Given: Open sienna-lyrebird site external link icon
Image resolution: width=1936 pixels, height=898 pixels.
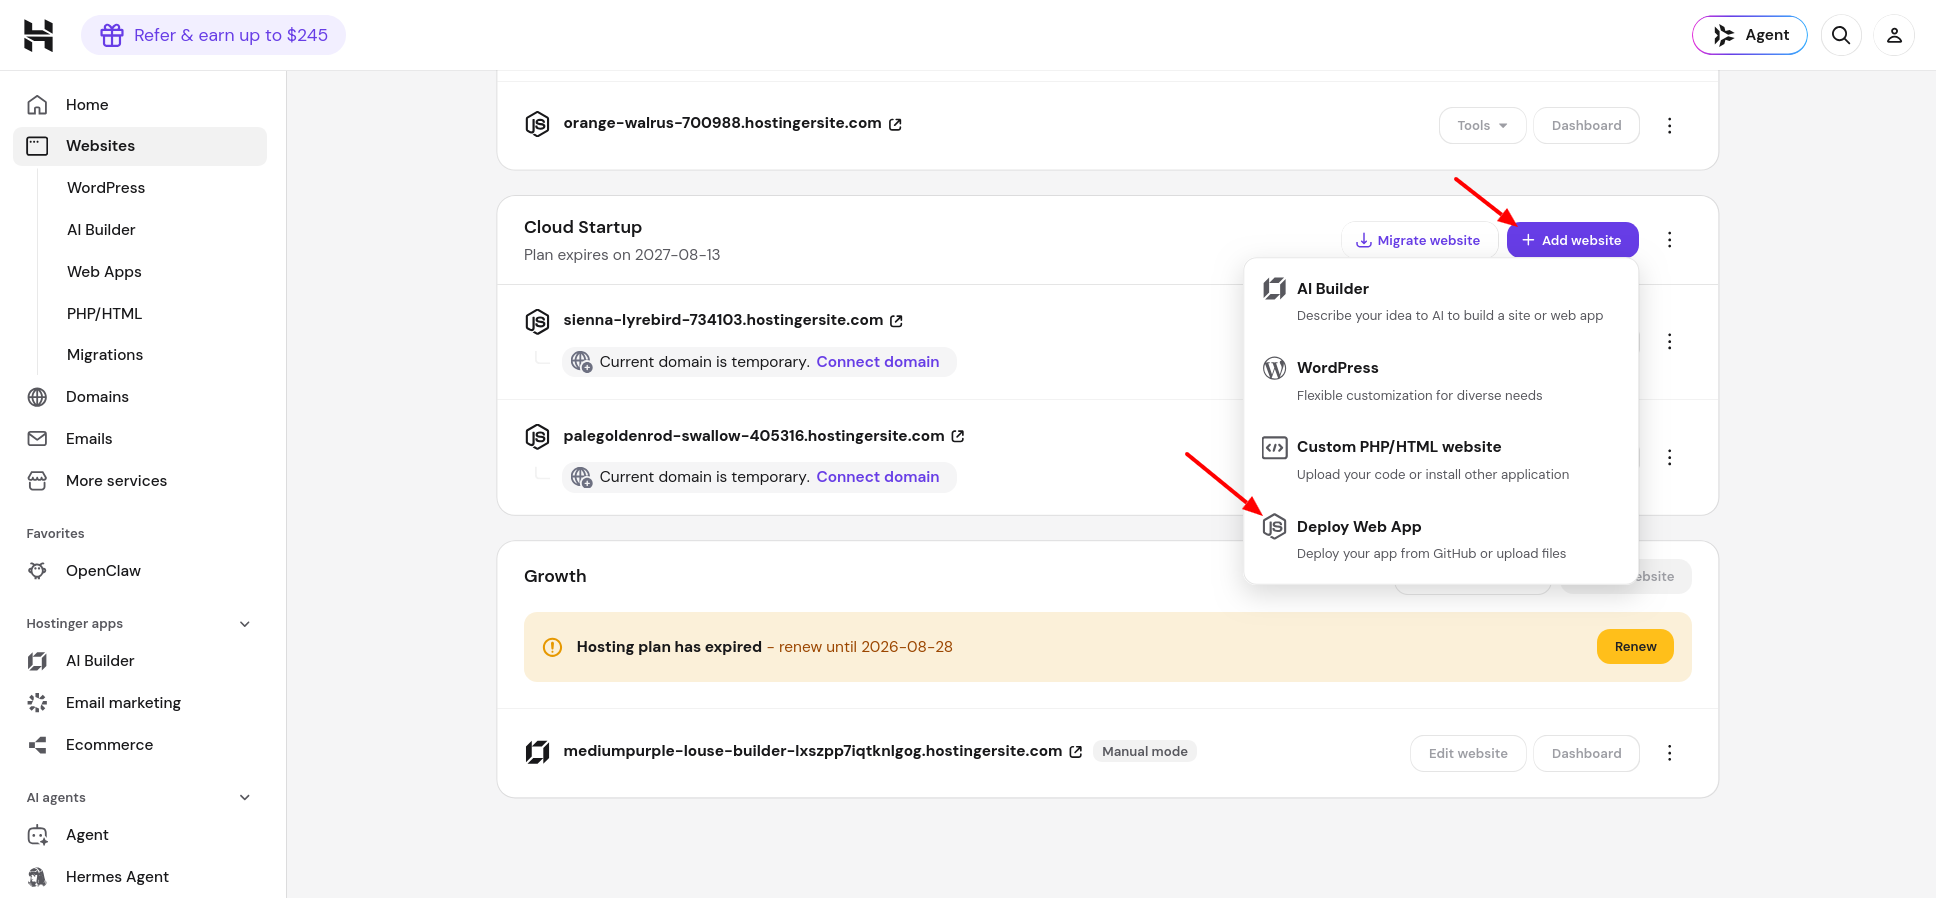Looking at the screenshot, I should click(x=896, y=321).
